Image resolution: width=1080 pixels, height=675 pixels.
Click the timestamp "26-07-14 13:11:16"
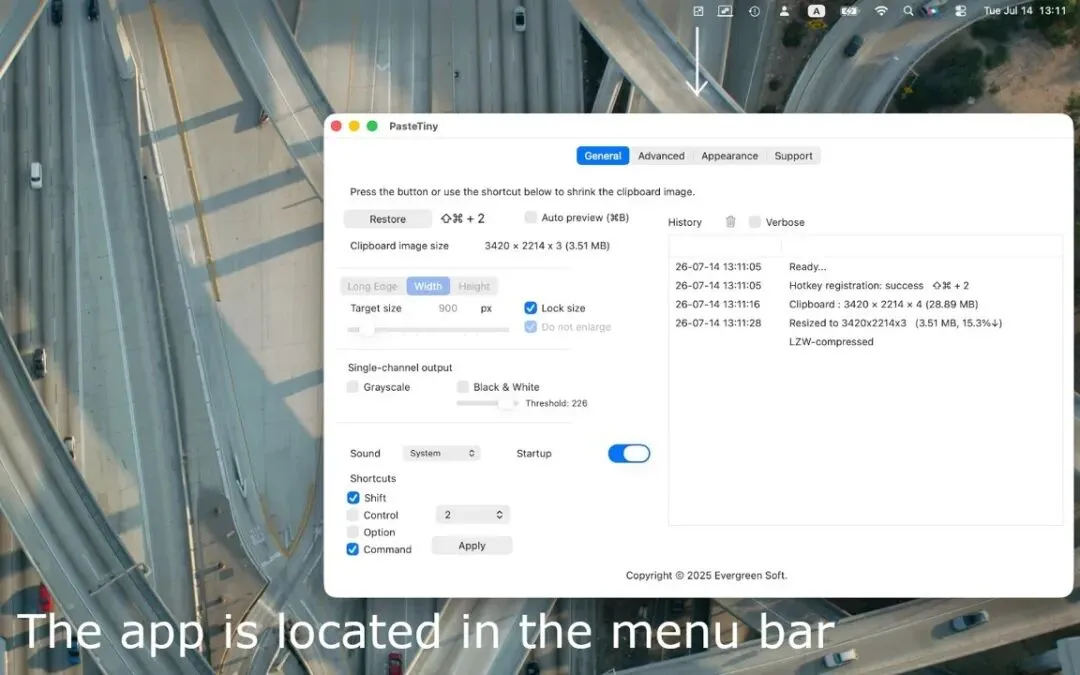[x=718, y=304]
